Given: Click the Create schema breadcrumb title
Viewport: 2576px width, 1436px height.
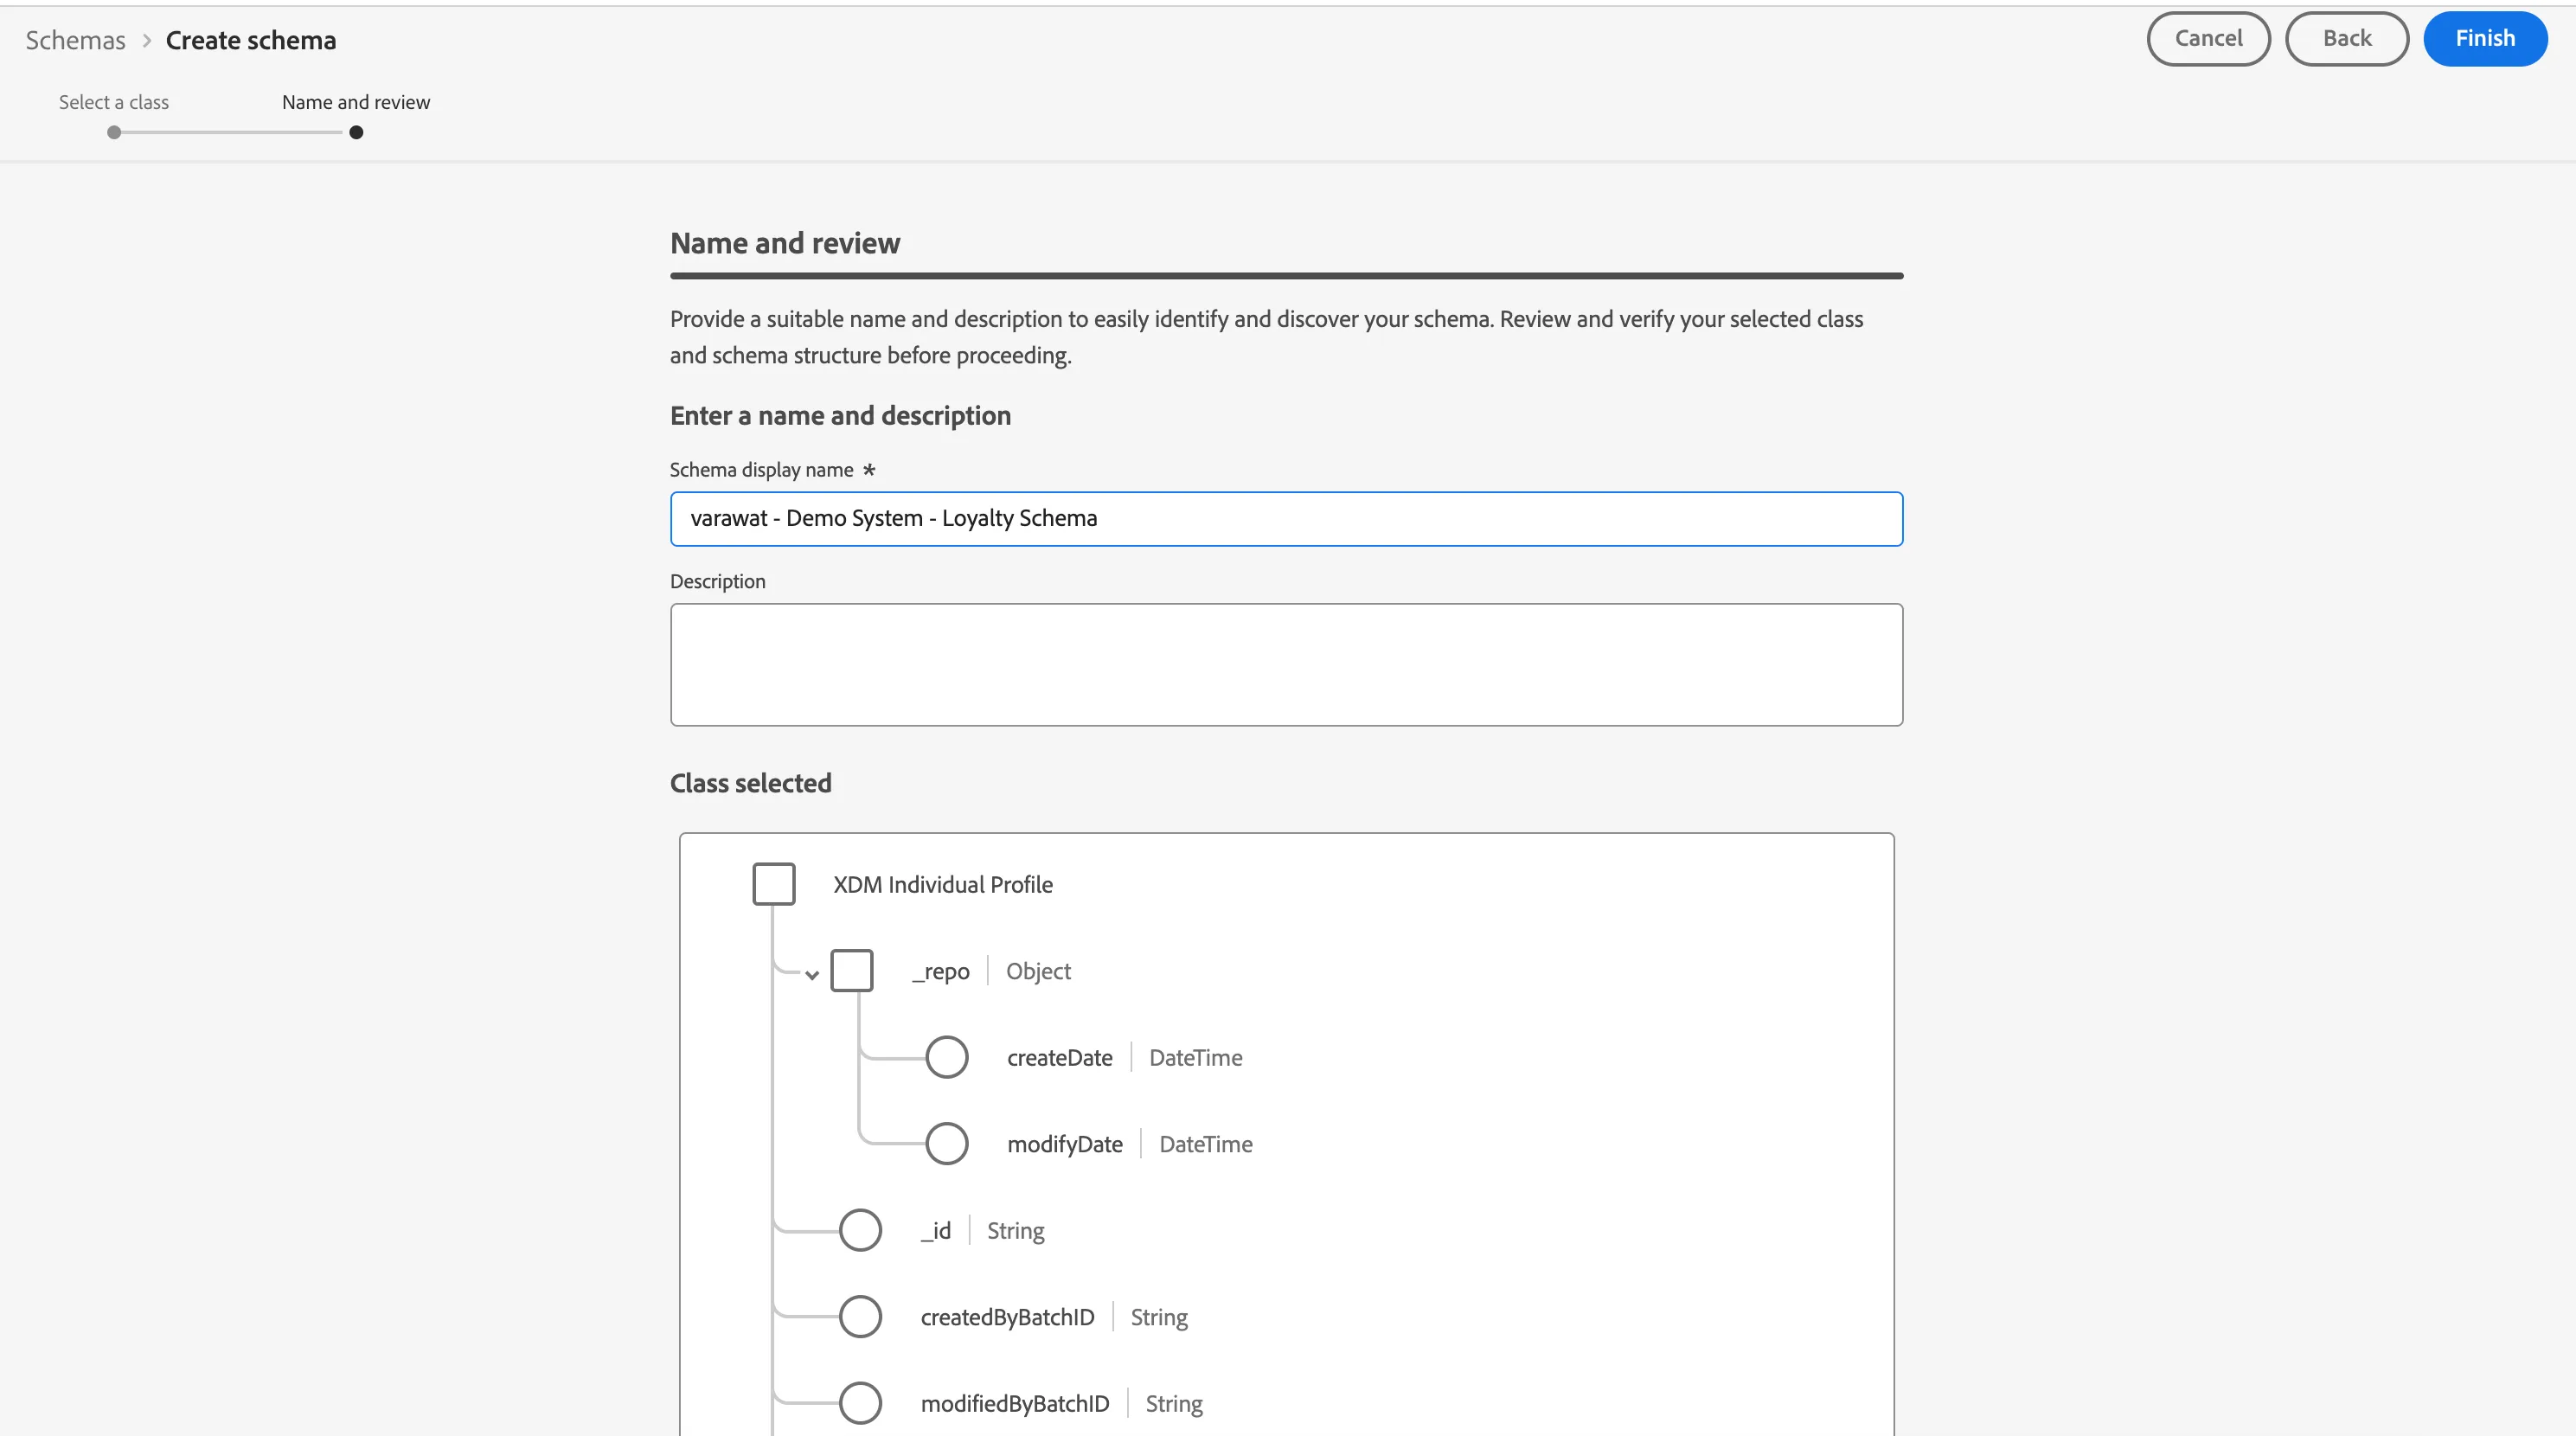Looking at the screenshot, I should point(251,40).
